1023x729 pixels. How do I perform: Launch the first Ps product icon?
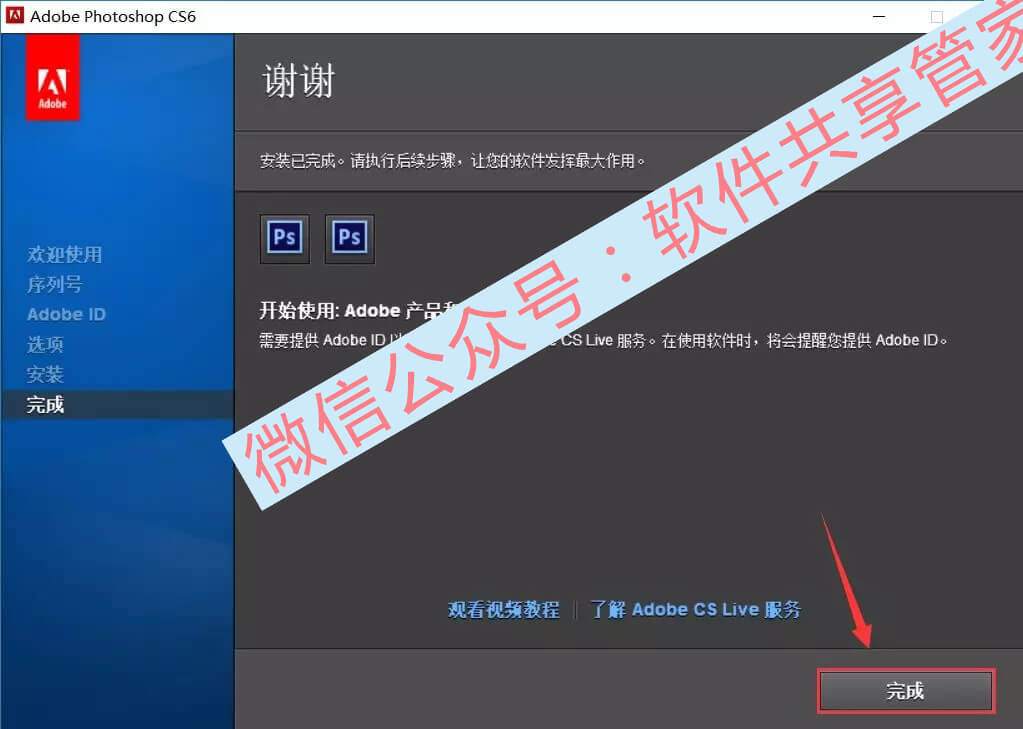coord(284,238)
